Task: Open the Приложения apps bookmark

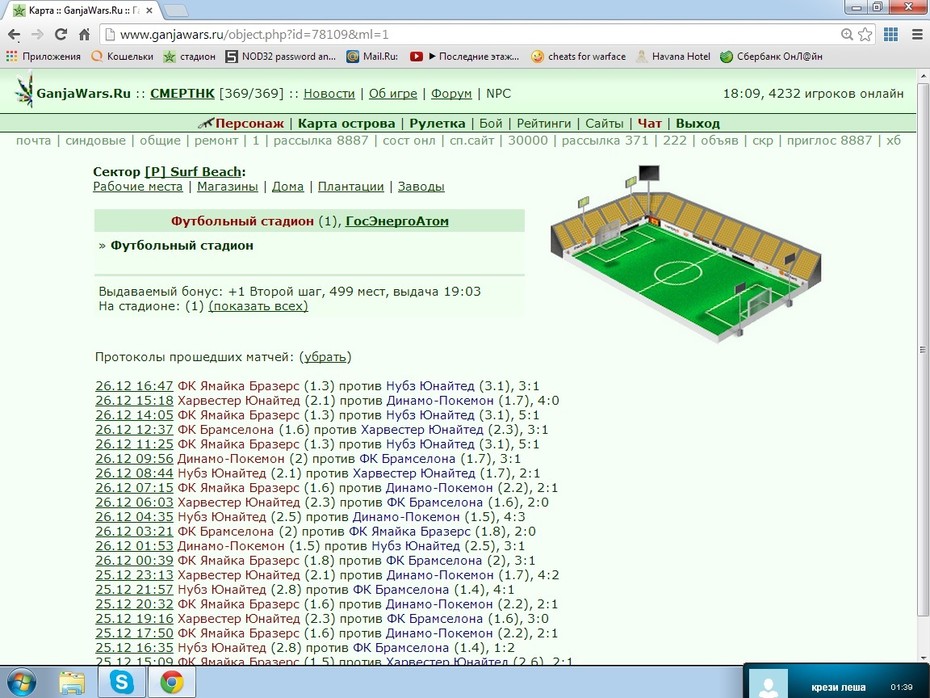Action: pos(43,56)
